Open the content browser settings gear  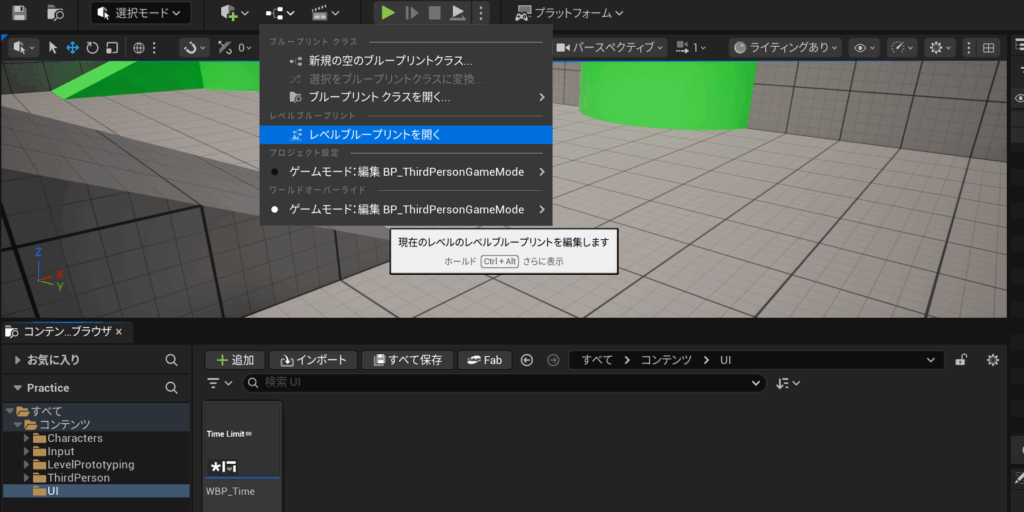click(x=992, y=360)
